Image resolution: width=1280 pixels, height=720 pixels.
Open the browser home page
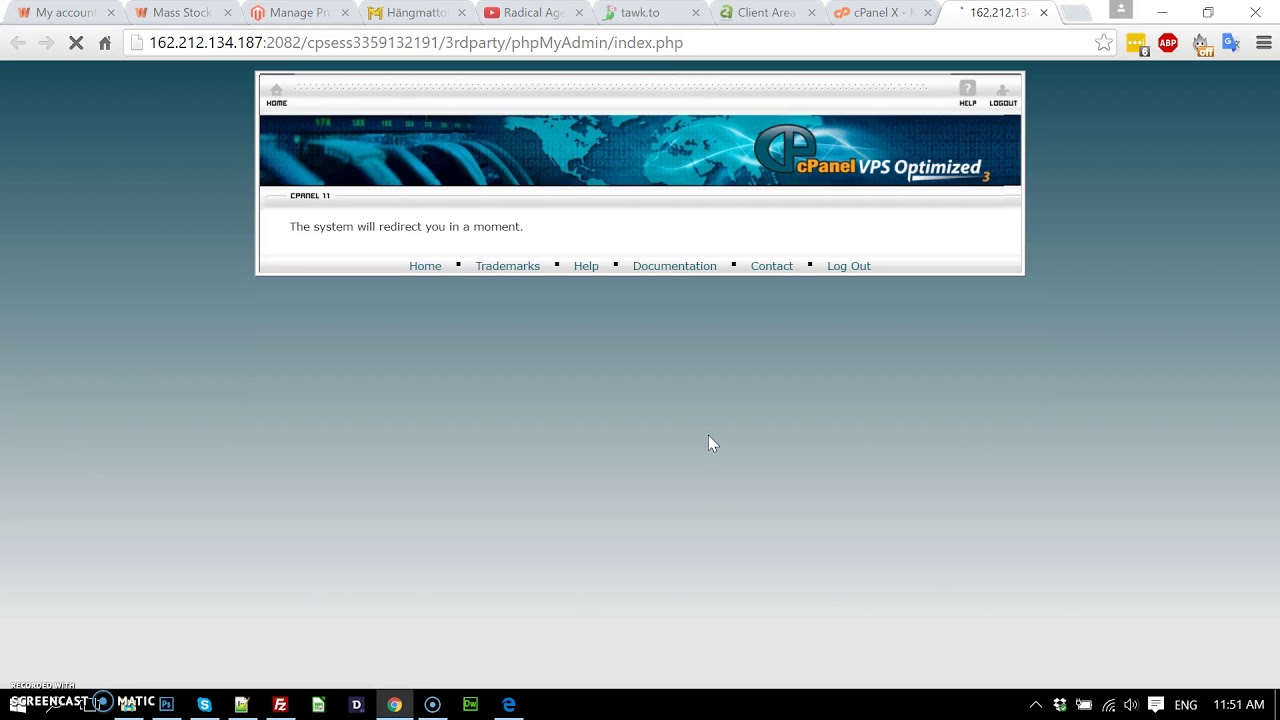click(x=105, y=43)
